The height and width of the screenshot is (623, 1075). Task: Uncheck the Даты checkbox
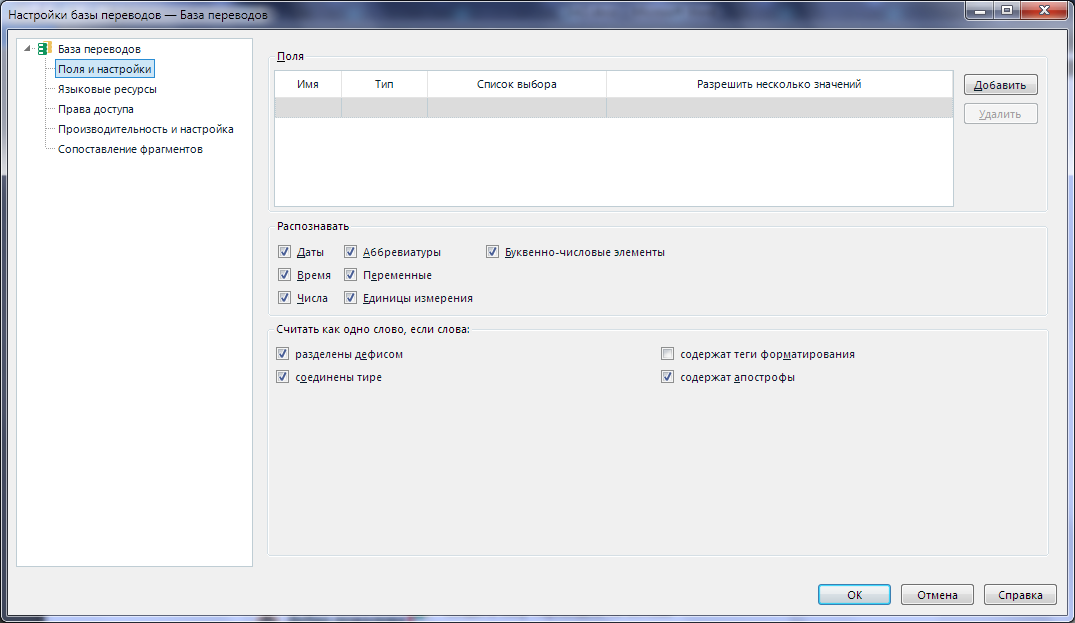[x=285, y=252]
